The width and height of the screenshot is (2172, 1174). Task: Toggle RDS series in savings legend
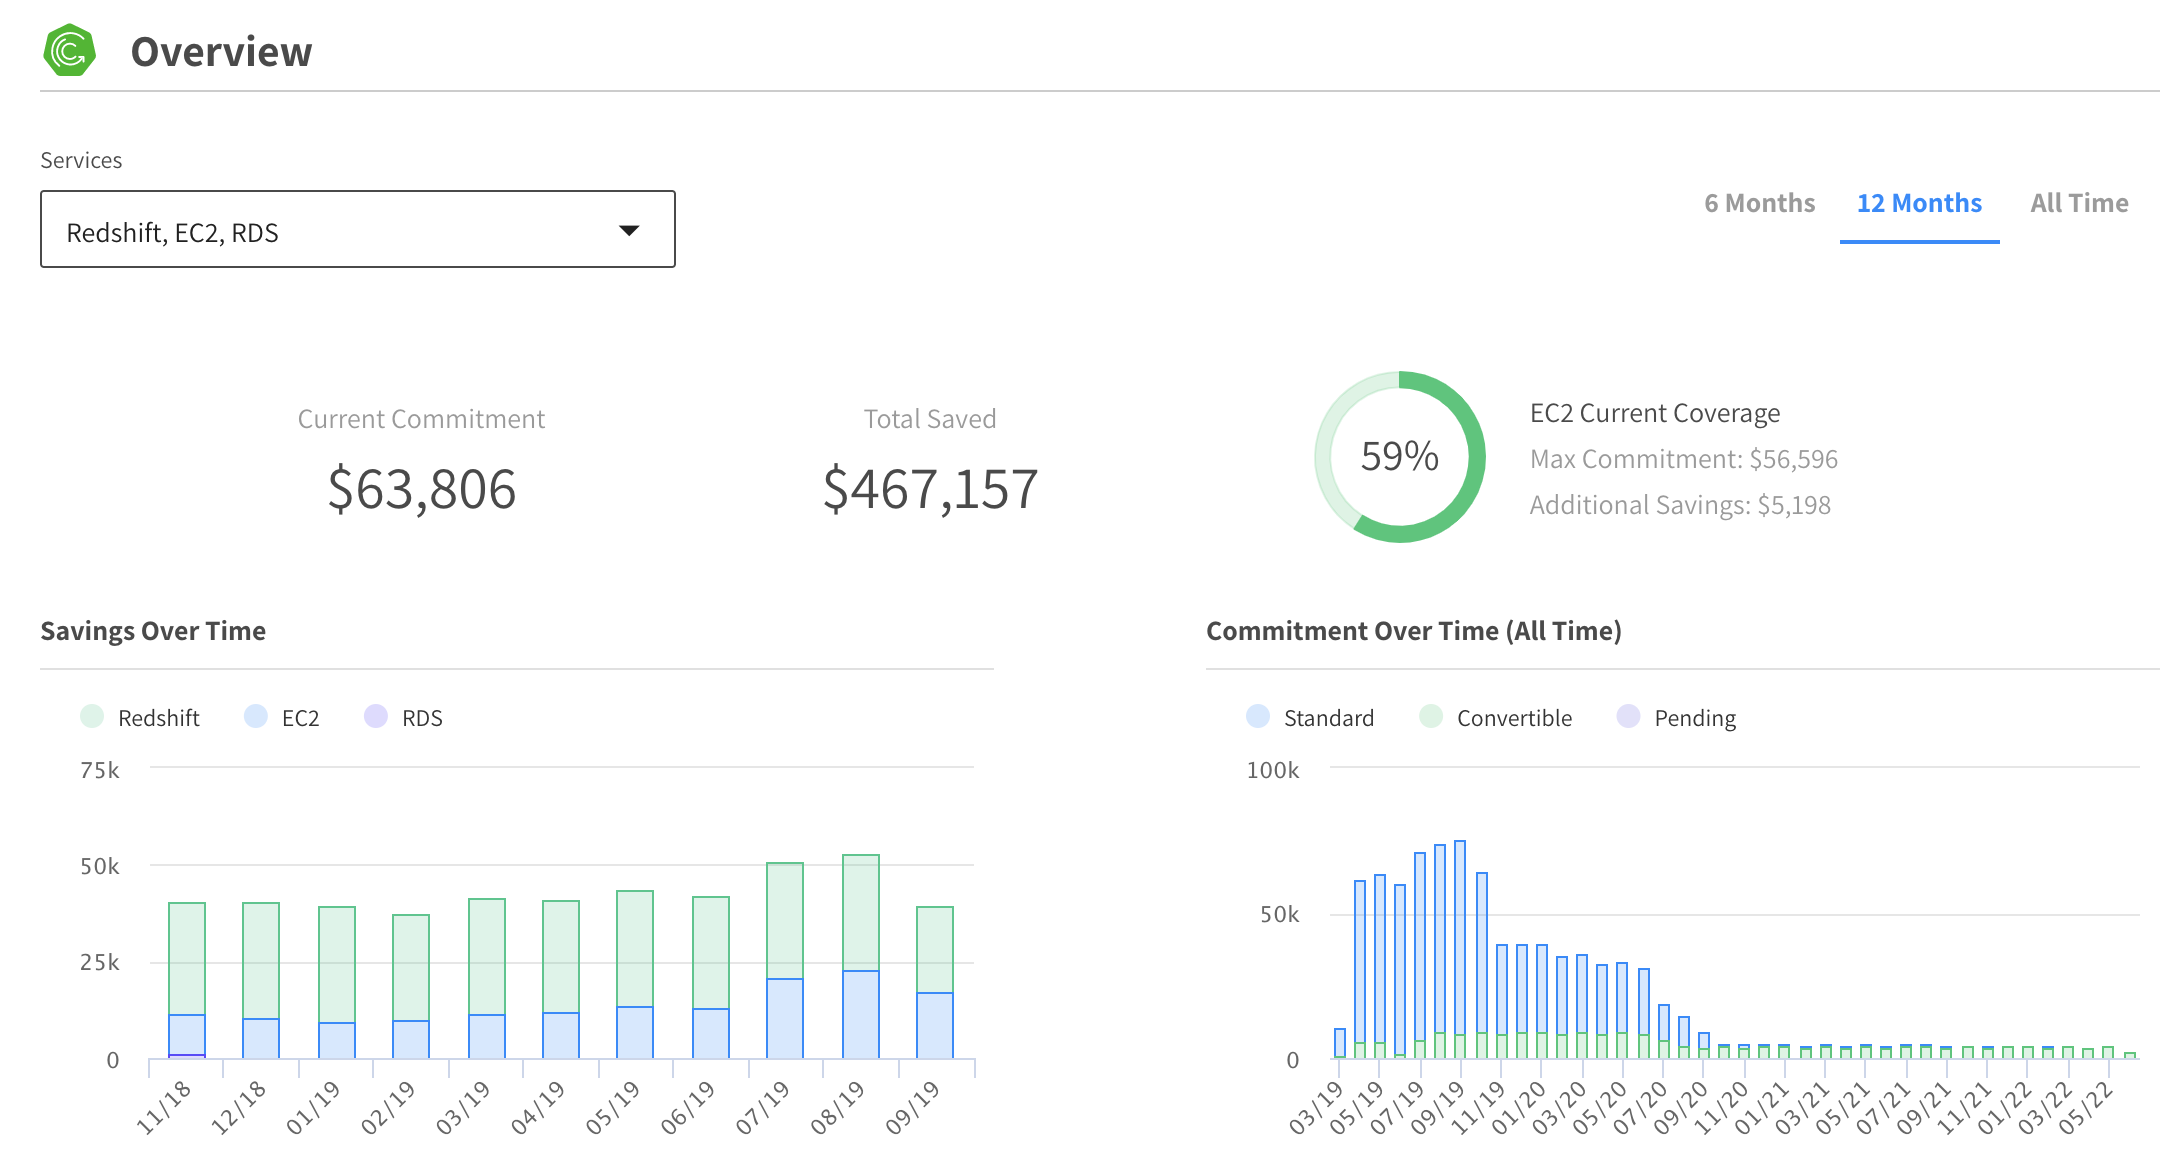tap(421, 718)
